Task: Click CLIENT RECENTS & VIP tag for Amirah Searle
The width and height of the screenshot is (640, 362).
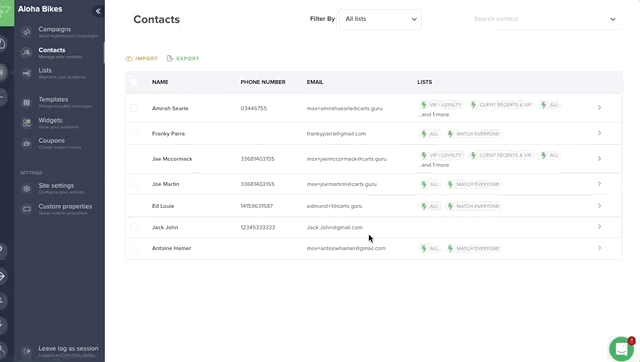Action: point(501,105)
